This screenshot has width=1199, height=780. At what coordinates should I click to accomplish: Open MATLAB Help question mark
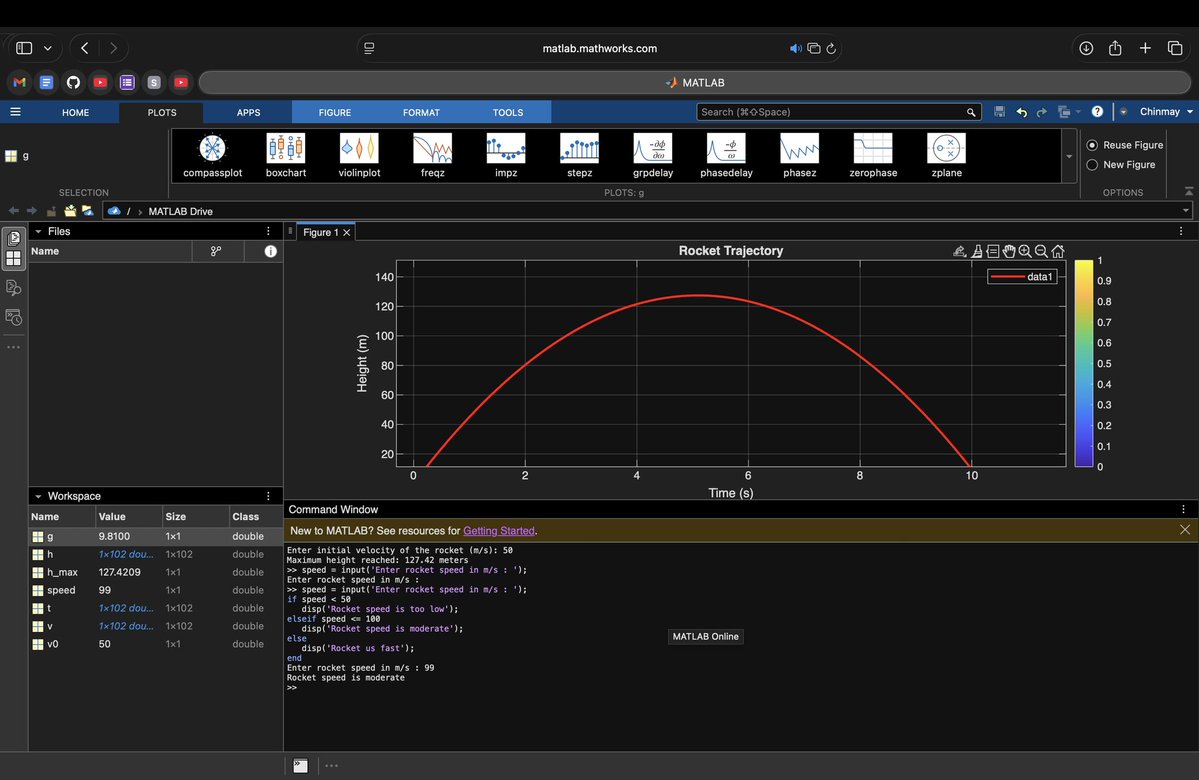pyautogui.click(x=1097, y=112)
